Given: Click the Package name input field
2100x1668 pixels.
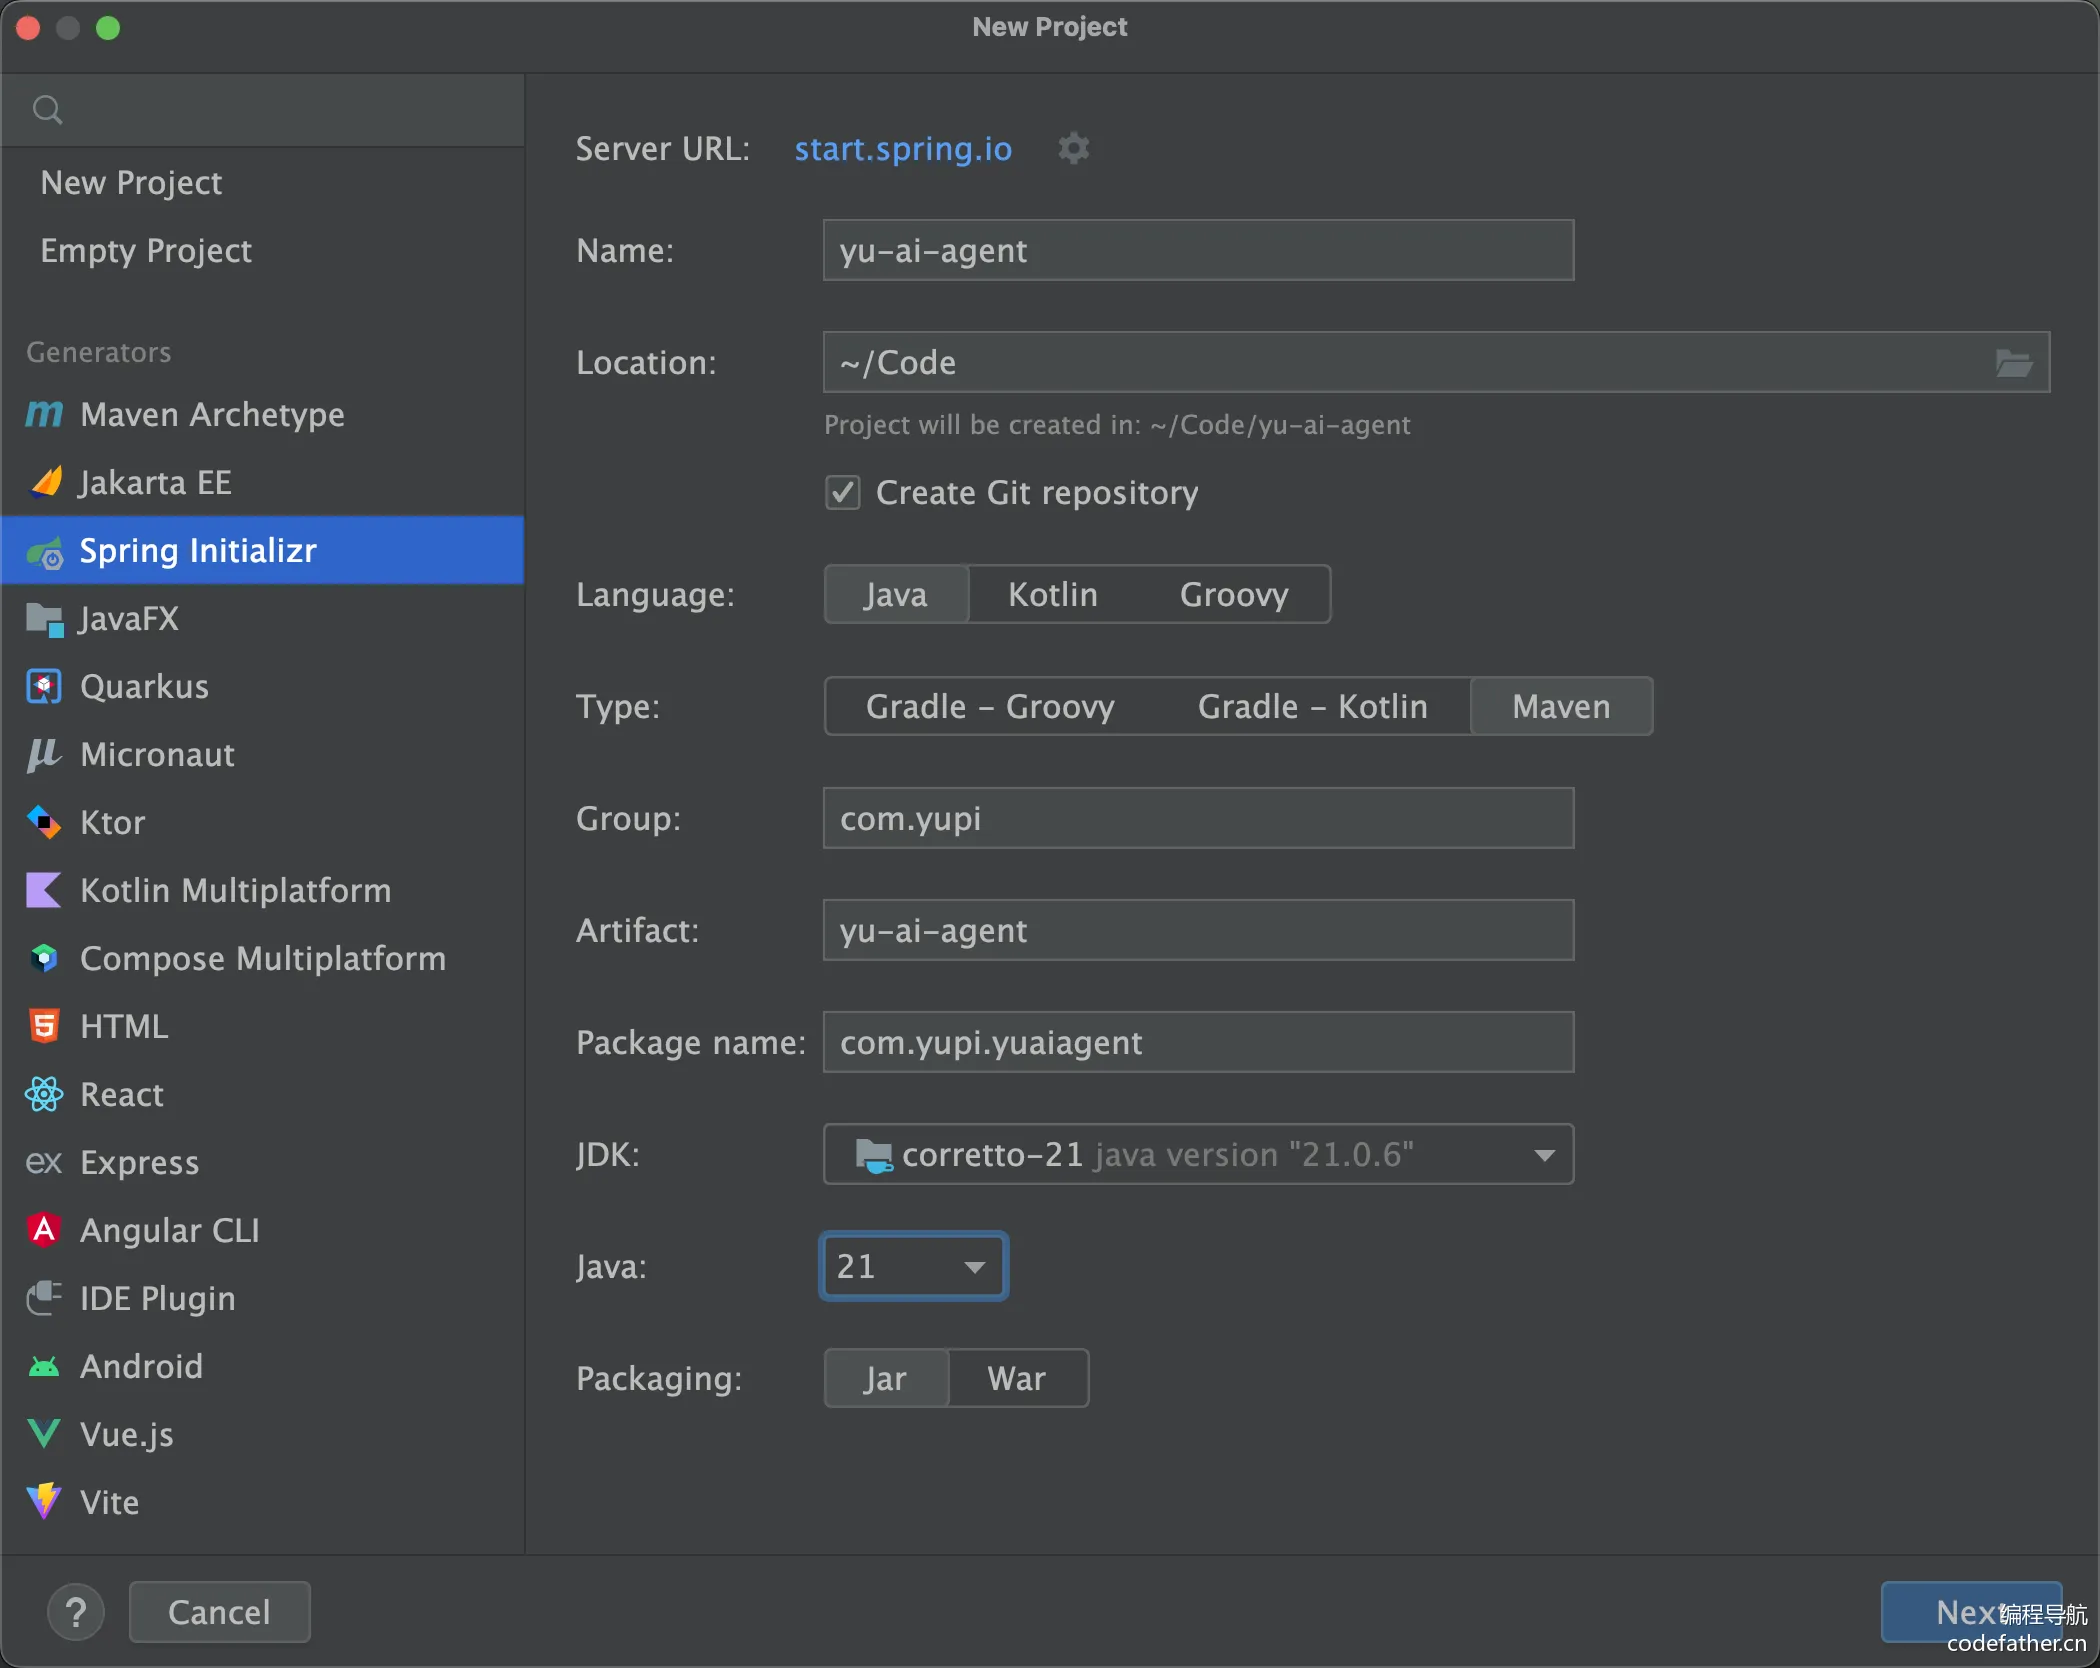Looking at the screenshot, I should point(1198,1043).
